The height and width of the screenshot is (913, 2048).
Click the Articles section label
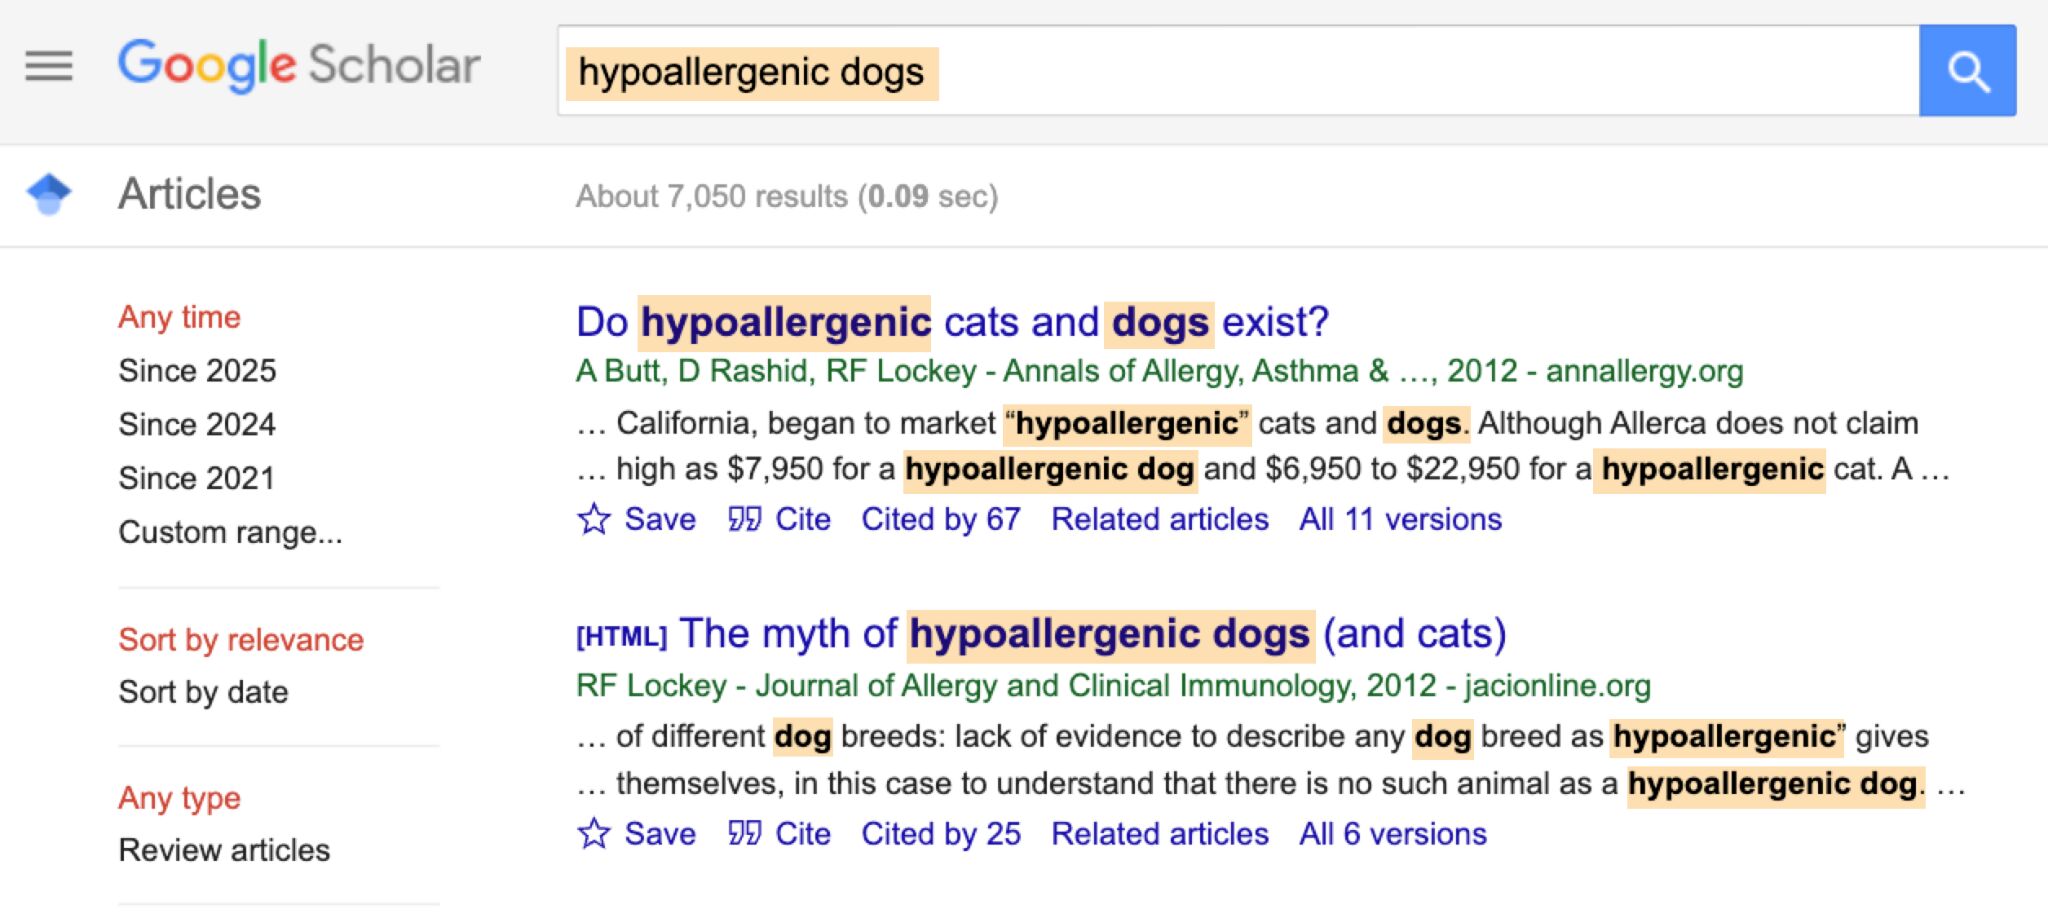coord(188,194)
